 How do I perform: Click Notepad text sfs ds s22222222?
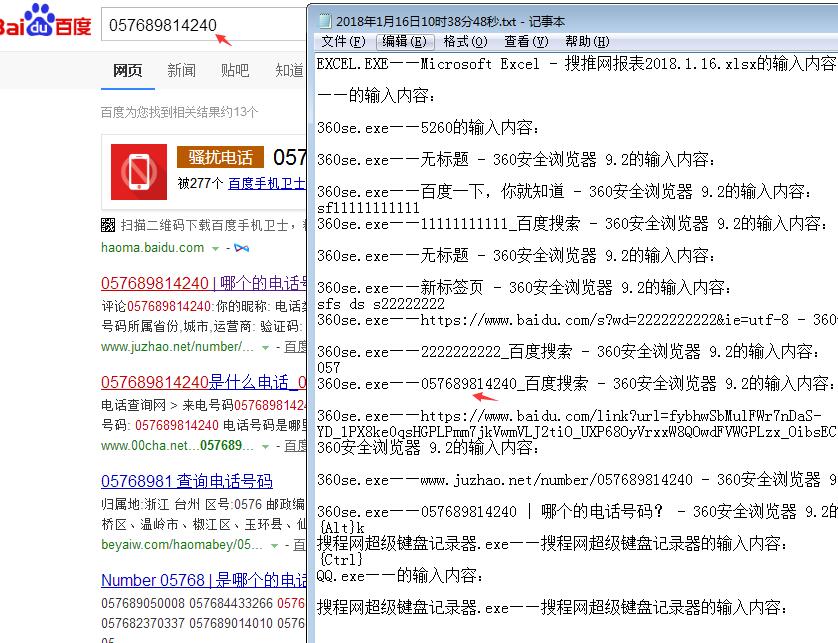click(381, 304)
